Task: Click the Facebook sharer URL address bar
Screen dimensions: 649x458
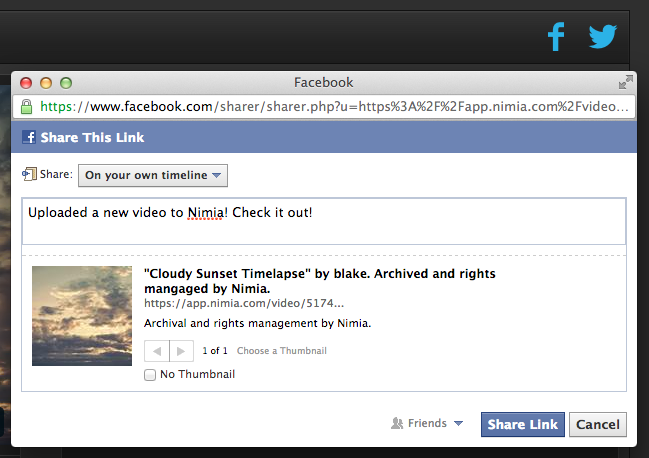Action: (x=324, y=107)
